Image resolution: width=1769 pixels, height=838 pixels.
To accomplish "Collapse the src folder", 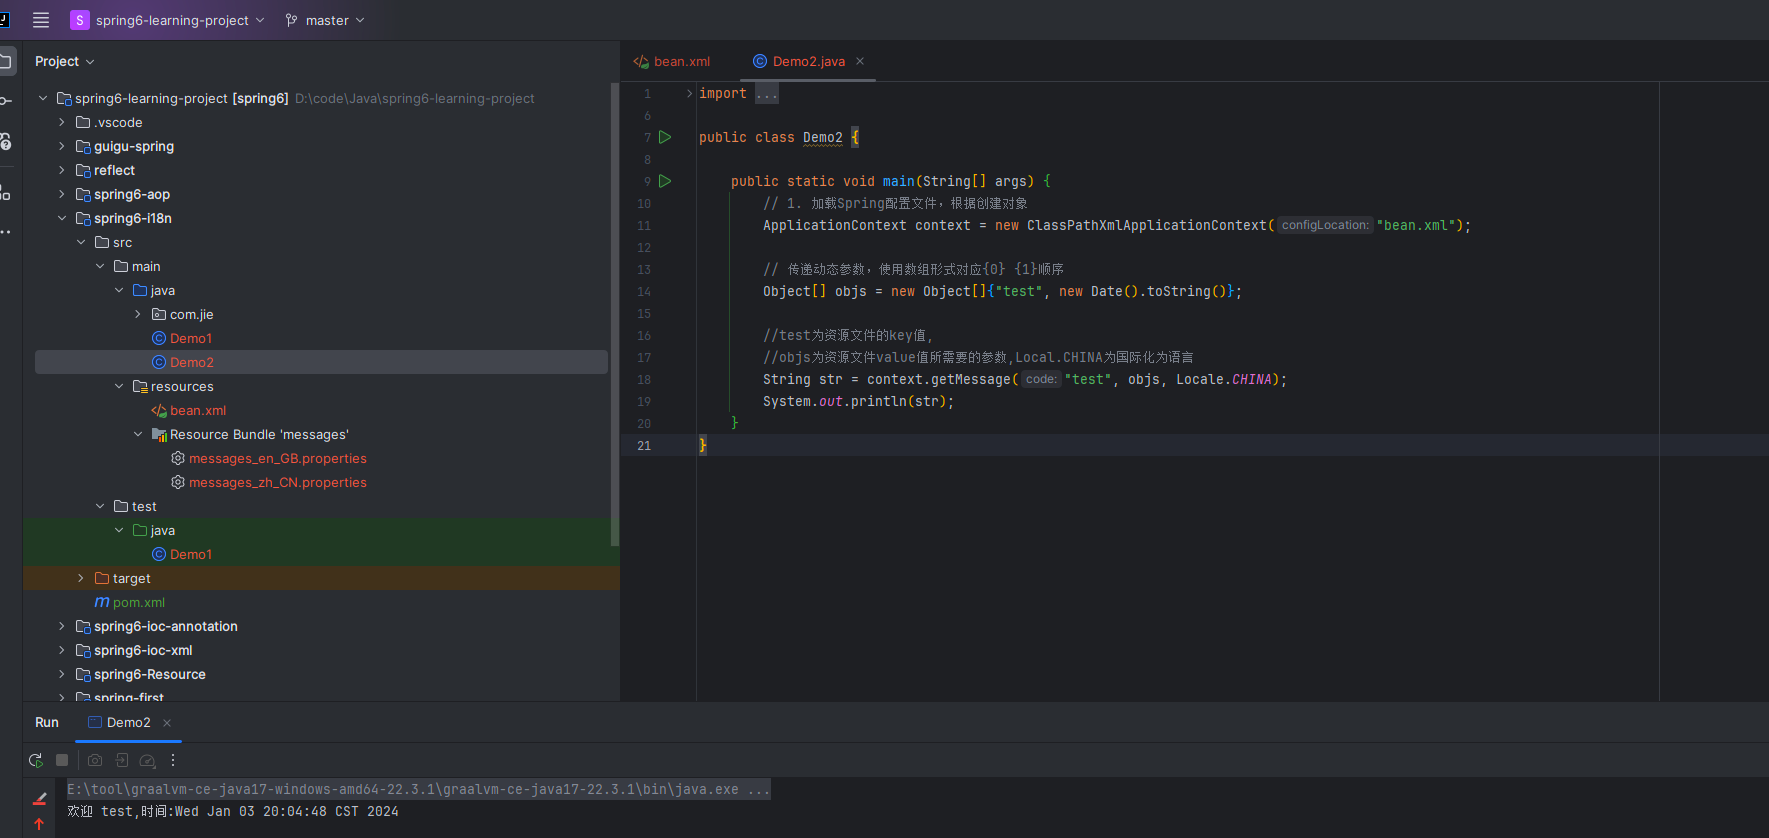I will tap(81, 242).
